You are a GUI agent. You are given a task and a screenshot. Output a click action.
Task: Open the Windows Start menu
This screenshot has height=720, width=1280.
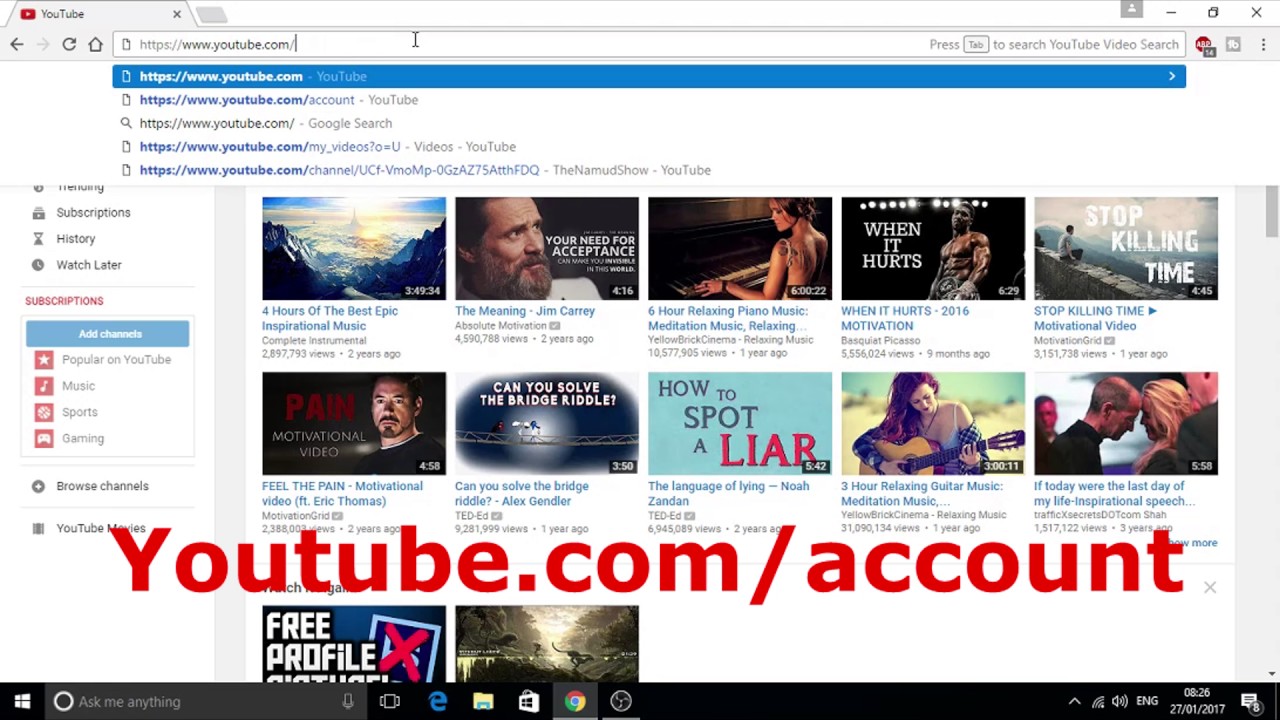click(x=22, y=701)
